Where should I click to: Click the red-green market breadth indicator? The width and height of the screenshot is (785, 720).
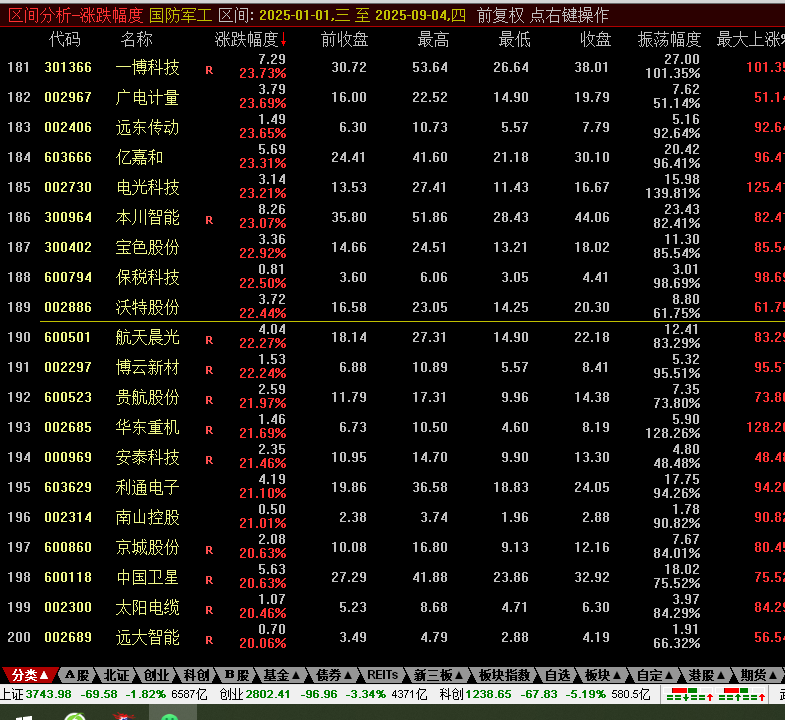pos(716,695)
